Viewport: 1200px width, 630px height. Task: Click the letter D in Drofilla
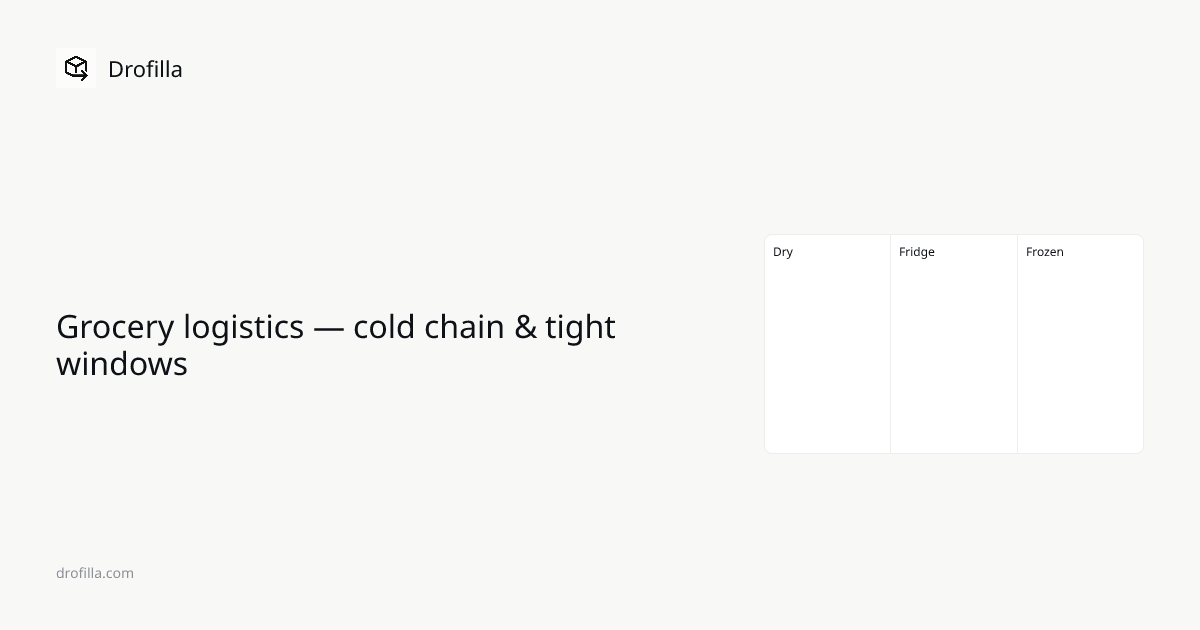[115, 69]
